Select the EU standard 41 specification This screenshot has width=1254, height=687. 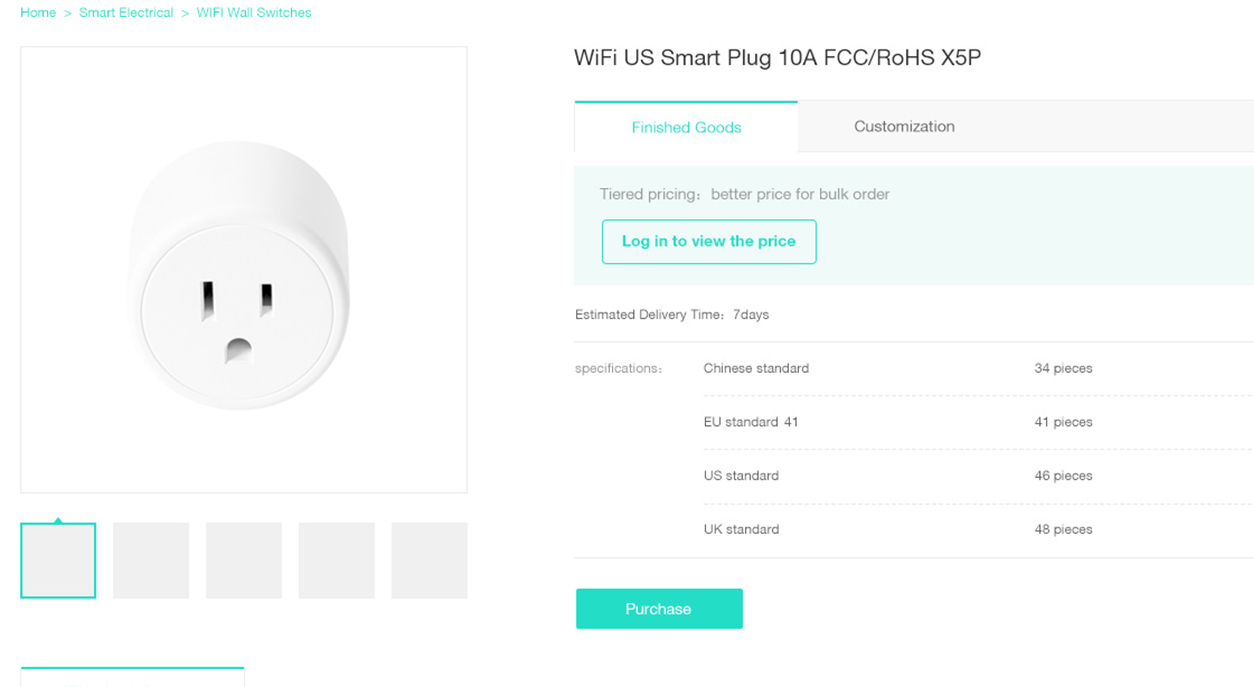[x=751, y=422]
